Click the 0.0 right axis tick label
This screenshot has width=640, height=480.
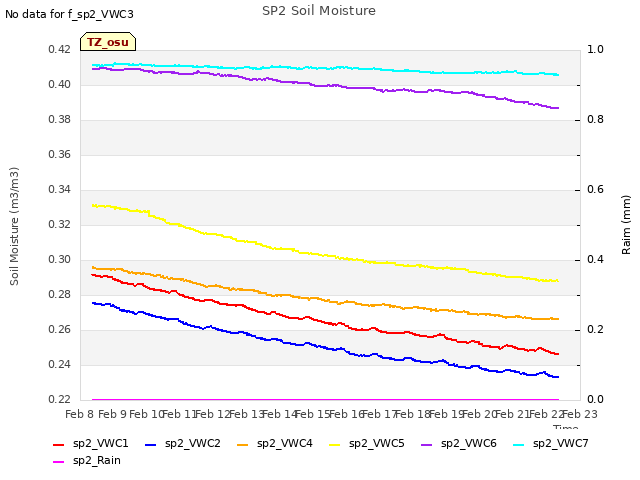click(596, 399)
